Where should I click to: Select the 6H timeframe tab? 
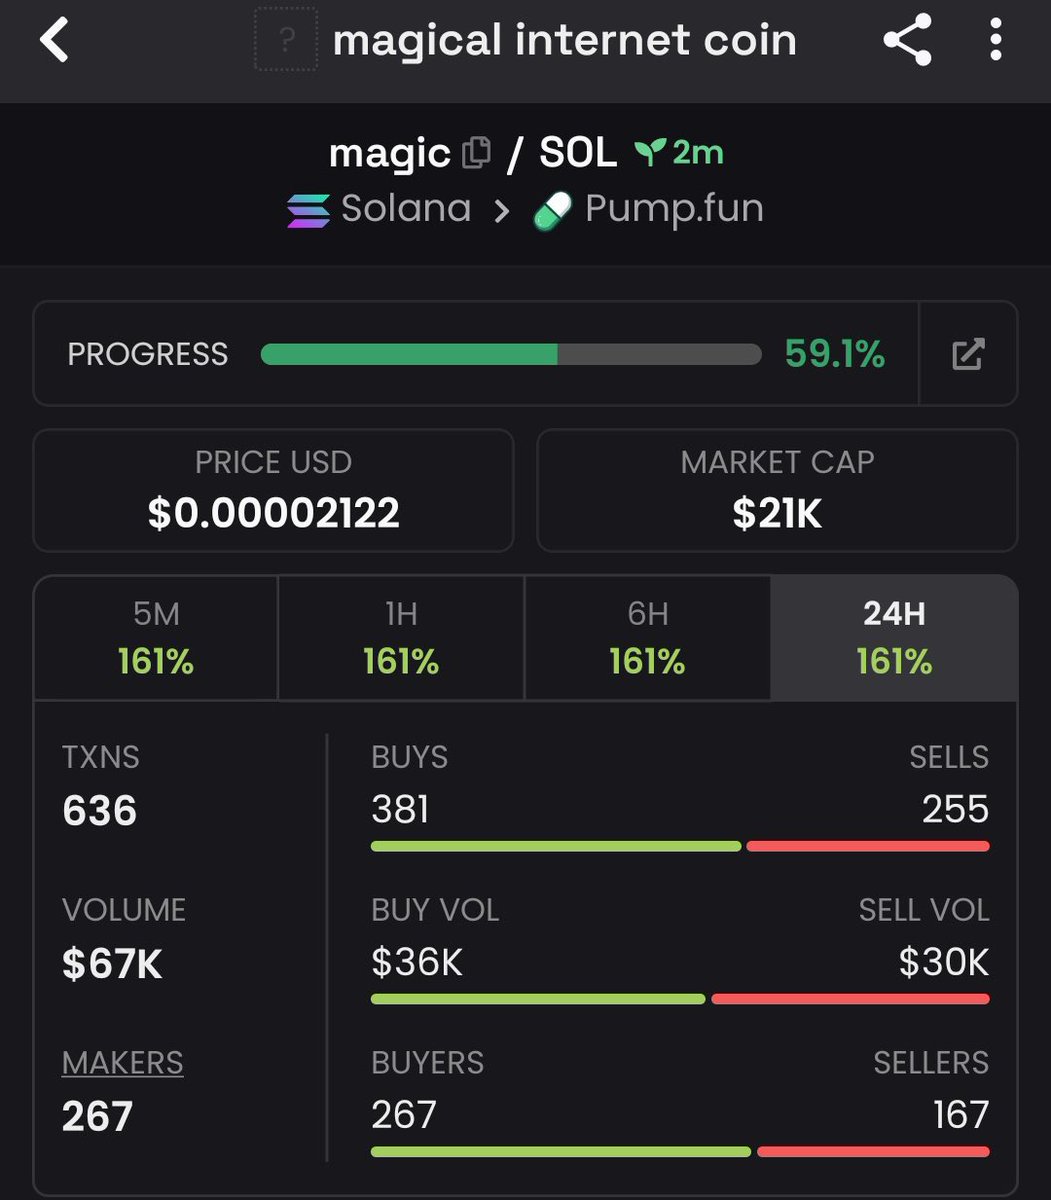647,638
